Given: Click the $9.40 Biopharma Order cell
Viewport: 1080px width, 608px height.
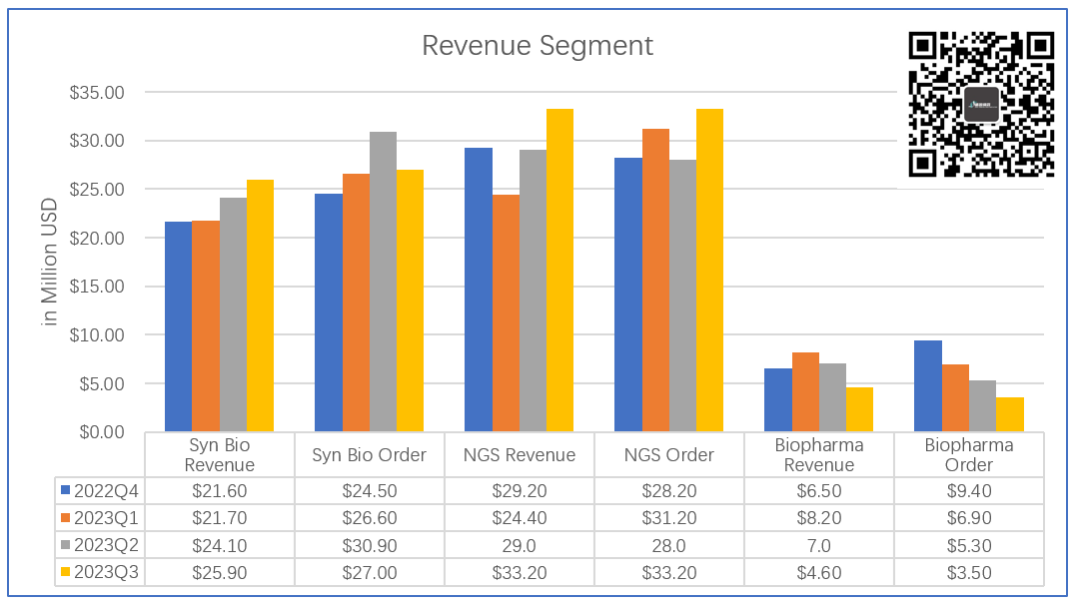Looking at the screenshot, I should pyautogui.click(x=968, y=491).
